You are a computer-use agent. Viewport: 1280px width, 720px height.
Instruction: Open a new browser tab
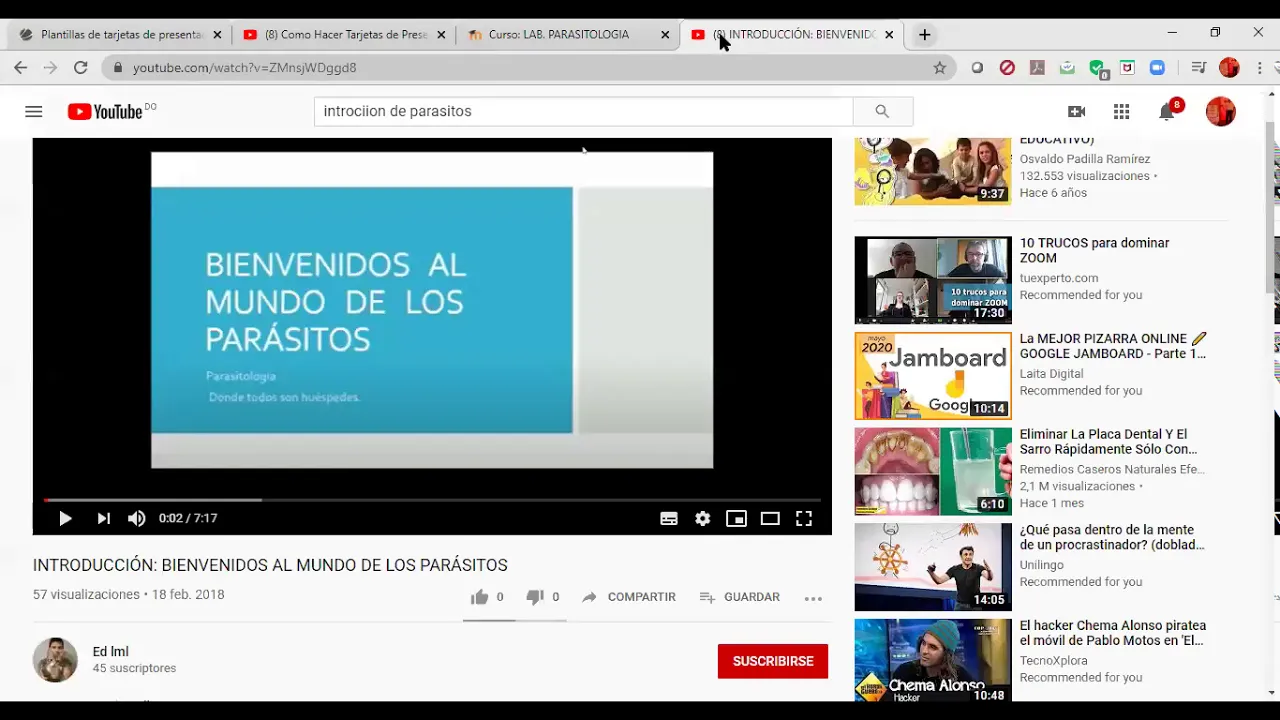(x=925, y=34)
